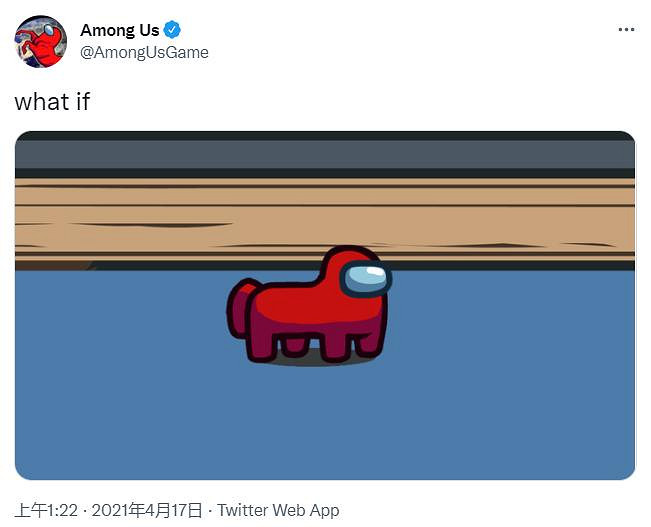Image resolution: width=651 pixels, height=527 pixels.
Task: Click the crewmate's backpack tail
Action: click(238, 307)
